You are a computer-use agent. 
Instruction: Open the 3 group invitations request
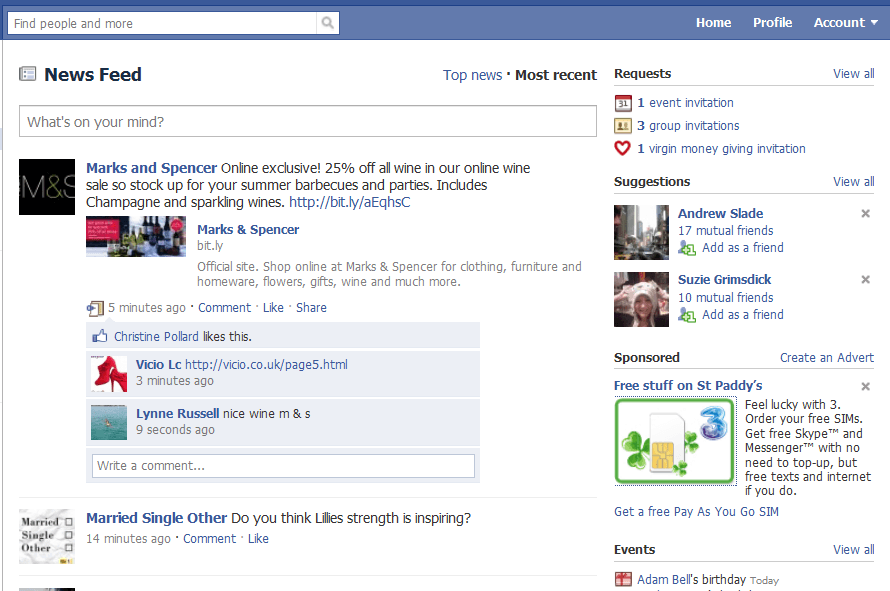tap(688, 125)
